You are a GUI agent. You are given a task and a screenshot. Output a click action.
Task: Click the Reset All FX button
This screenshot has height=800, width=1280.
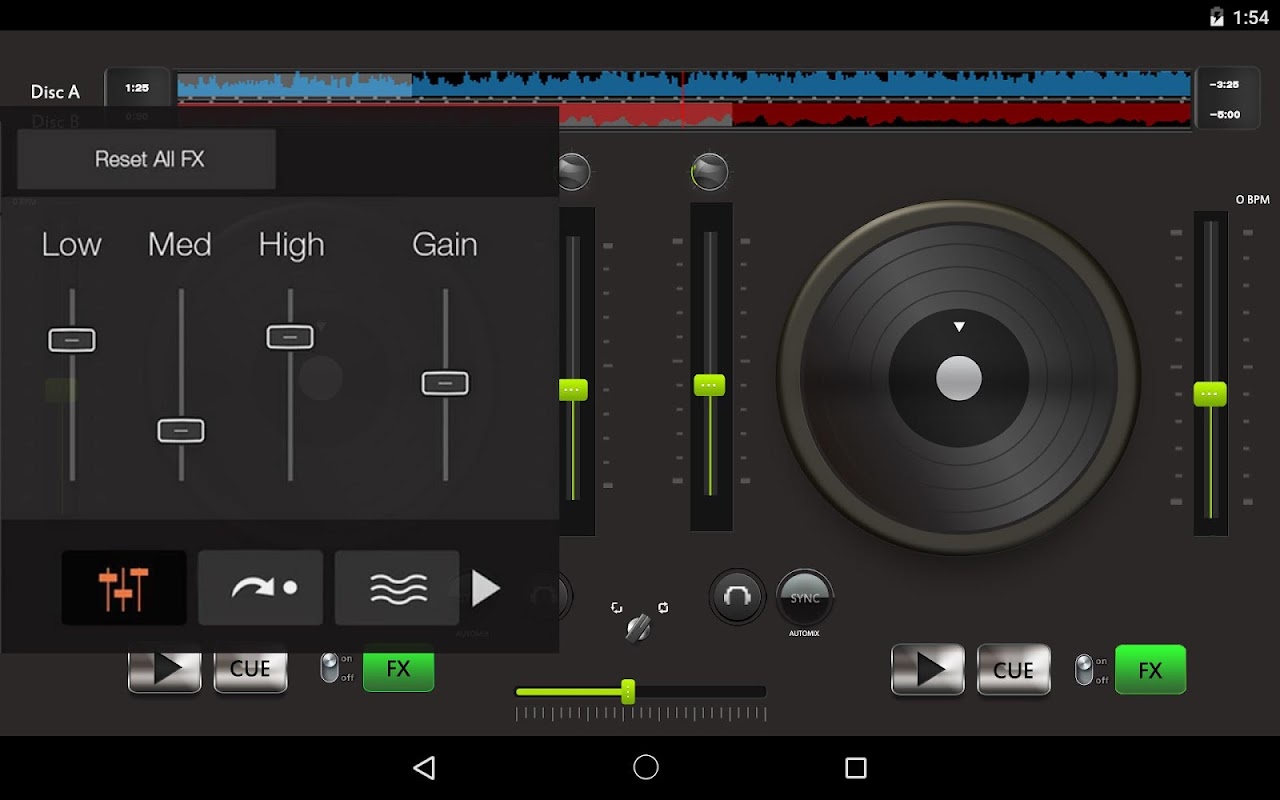point(146,159)
